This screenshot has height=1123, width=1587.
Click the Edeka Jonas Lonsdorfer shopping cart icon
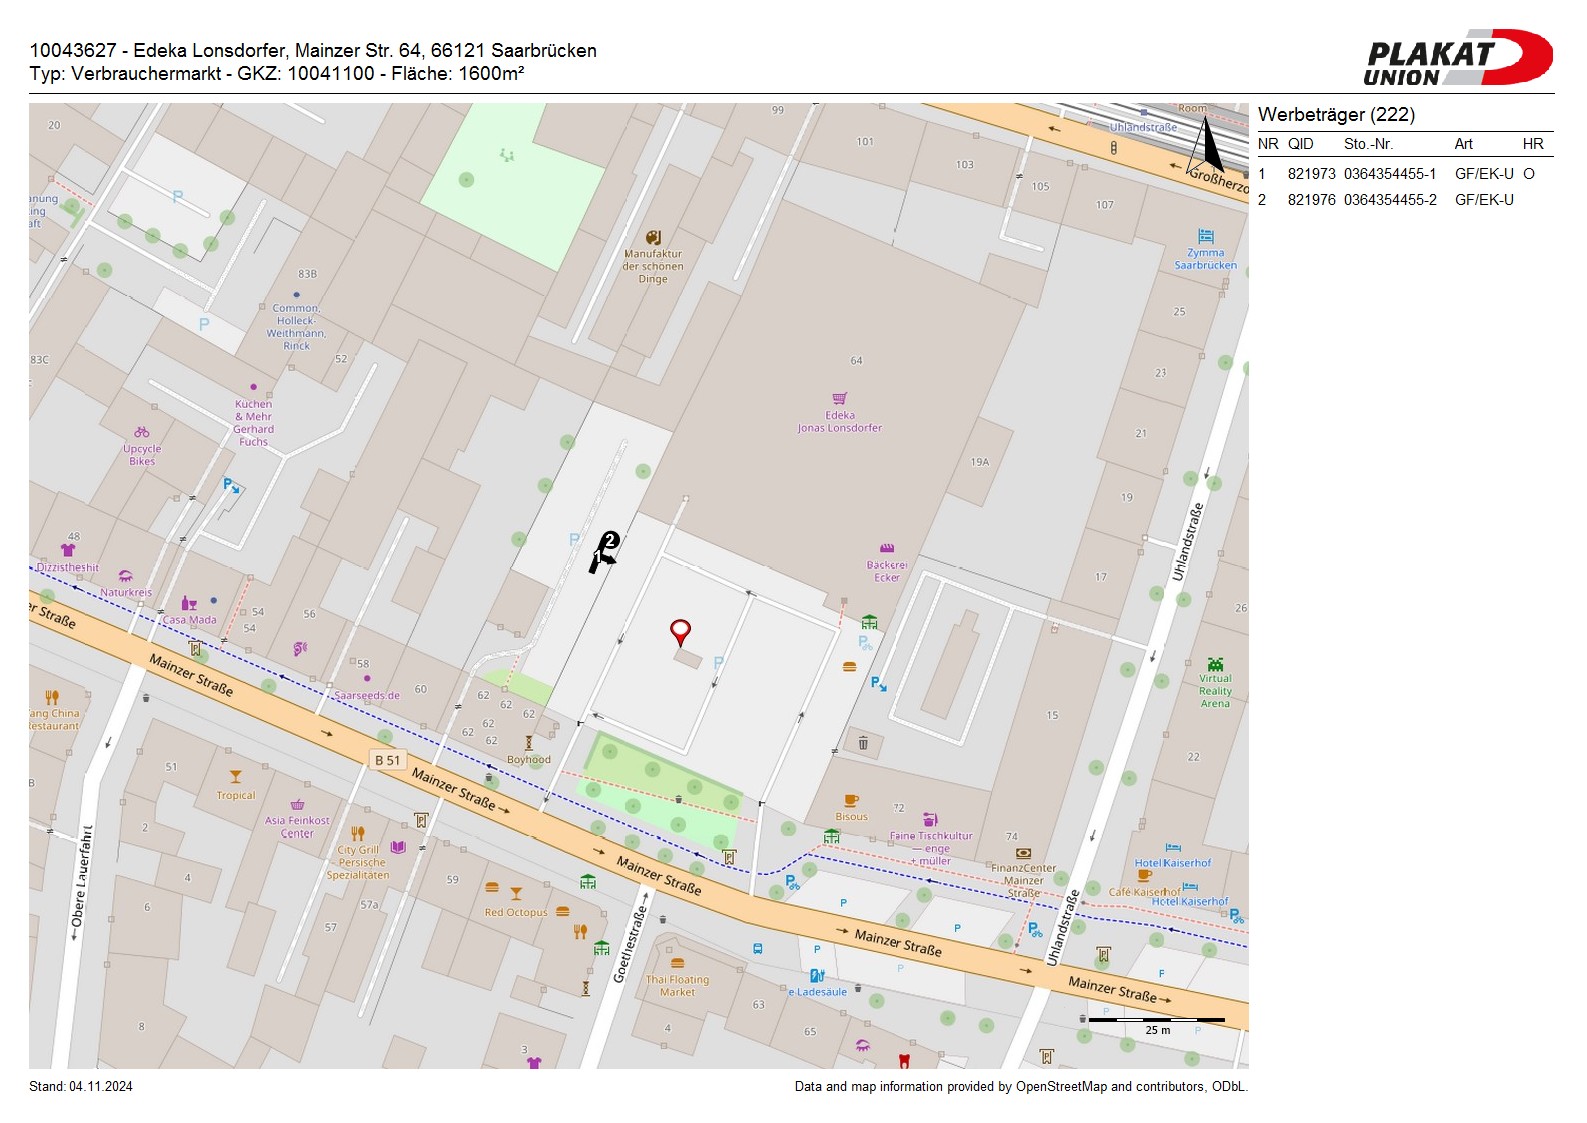pos(840,398)
